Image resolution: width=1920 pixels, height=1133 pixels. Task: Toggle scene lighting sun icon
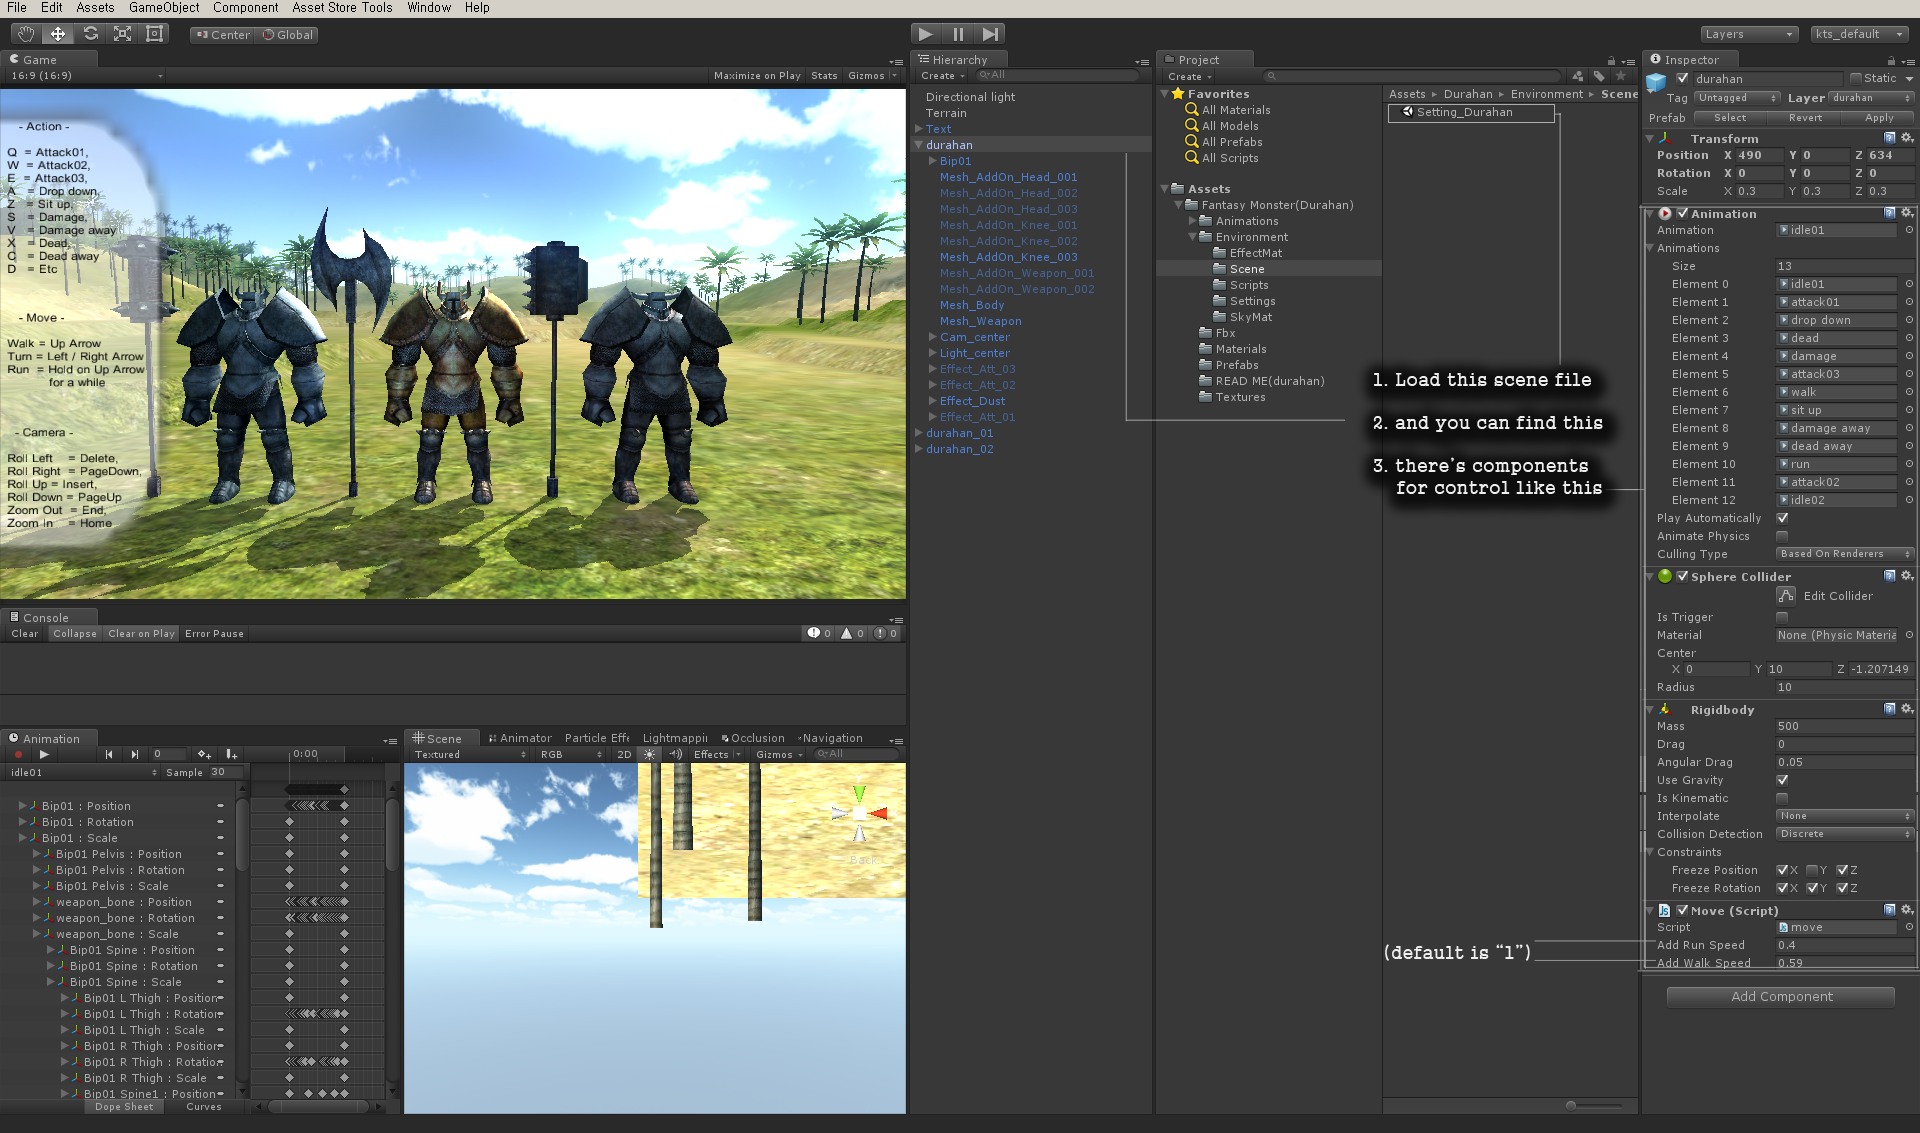click(x=649, y=754)
